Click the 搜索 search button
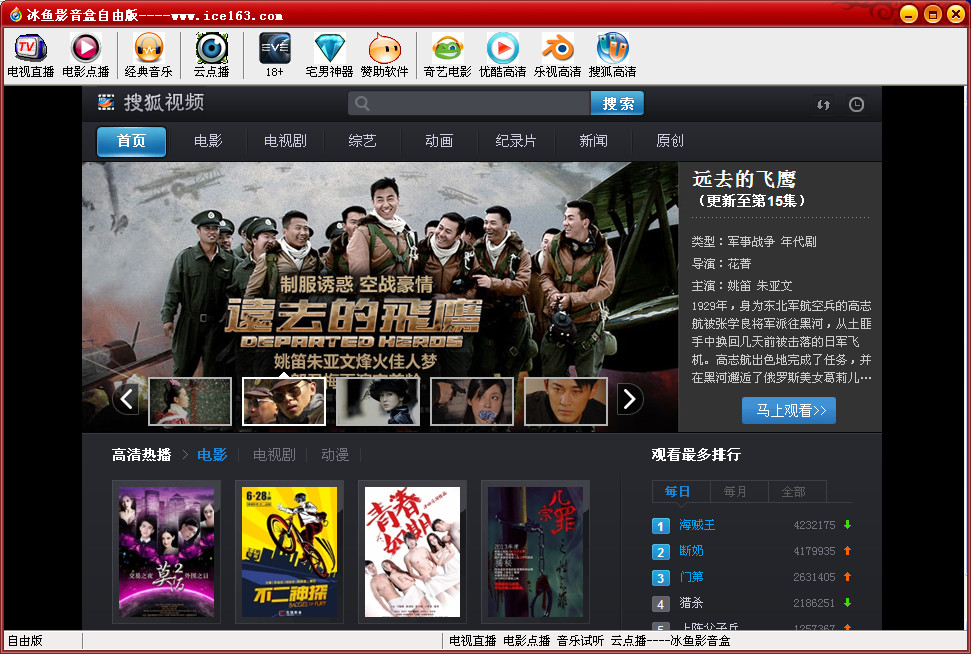This screenshot has height=654, width=971. [617, 103]
